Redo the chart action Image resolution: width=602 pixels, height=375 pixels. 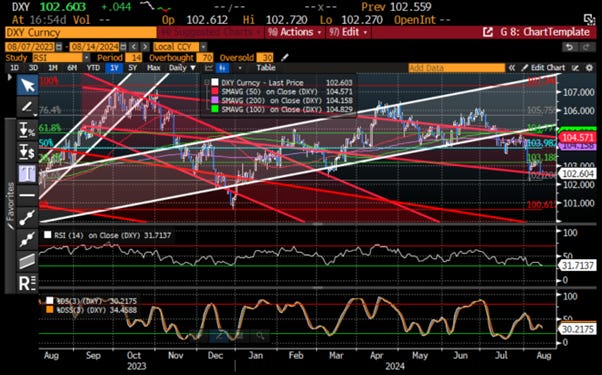point(586,47)
